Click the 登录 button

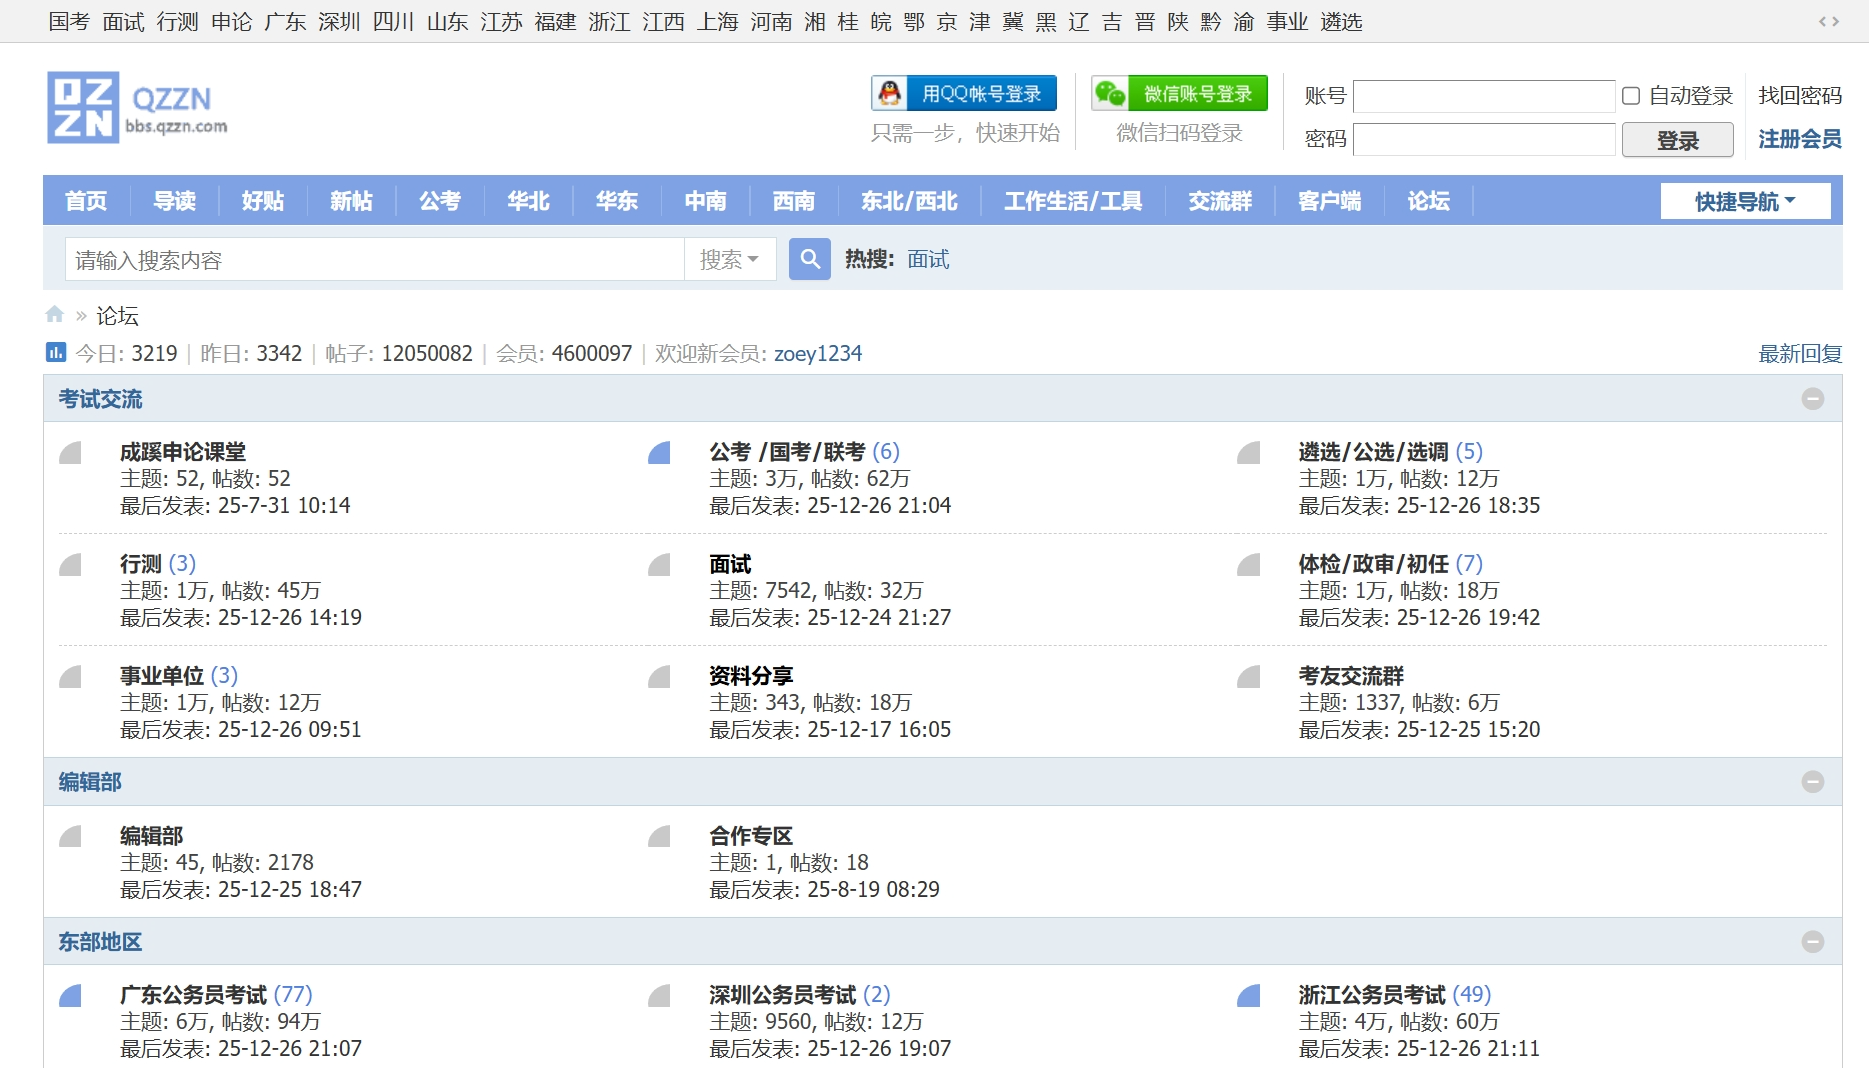tap(1677, 140)
